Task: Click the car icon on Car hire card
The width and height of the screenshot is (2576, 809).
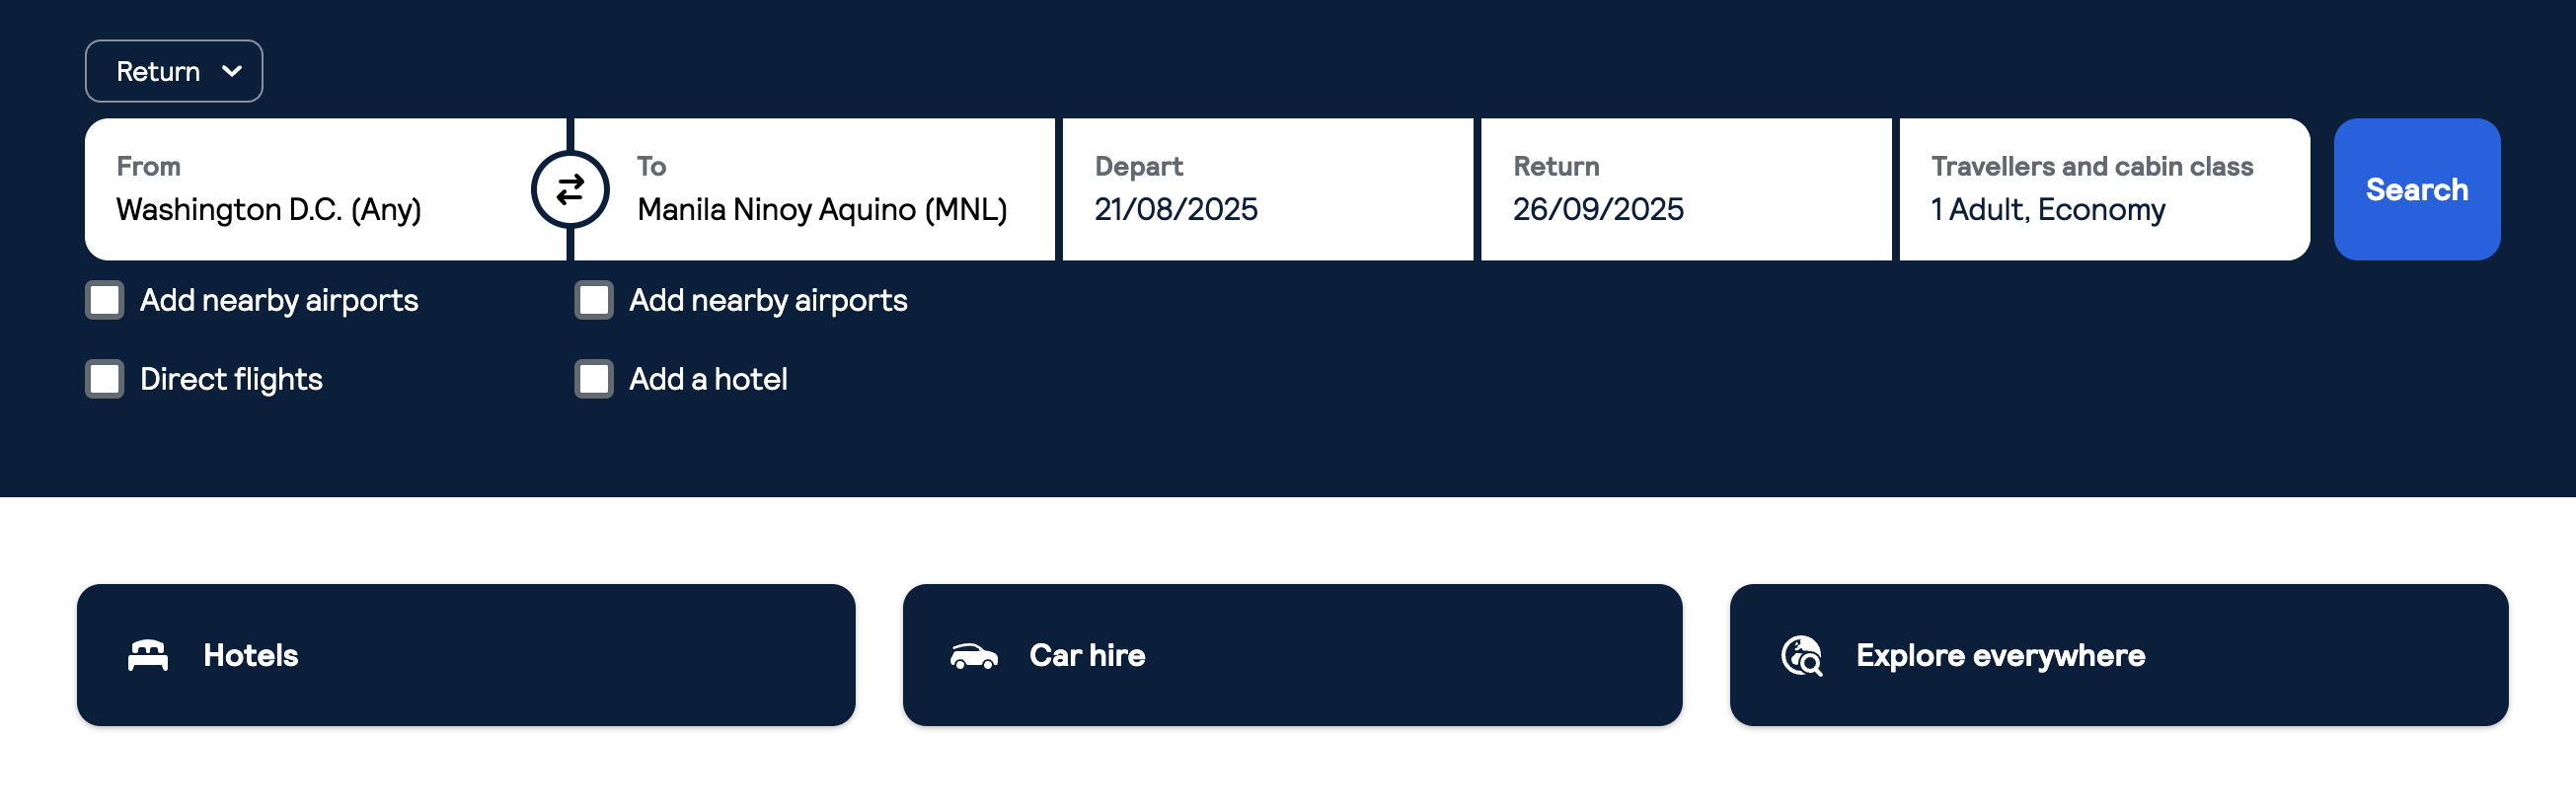Action: click(973, 656)
